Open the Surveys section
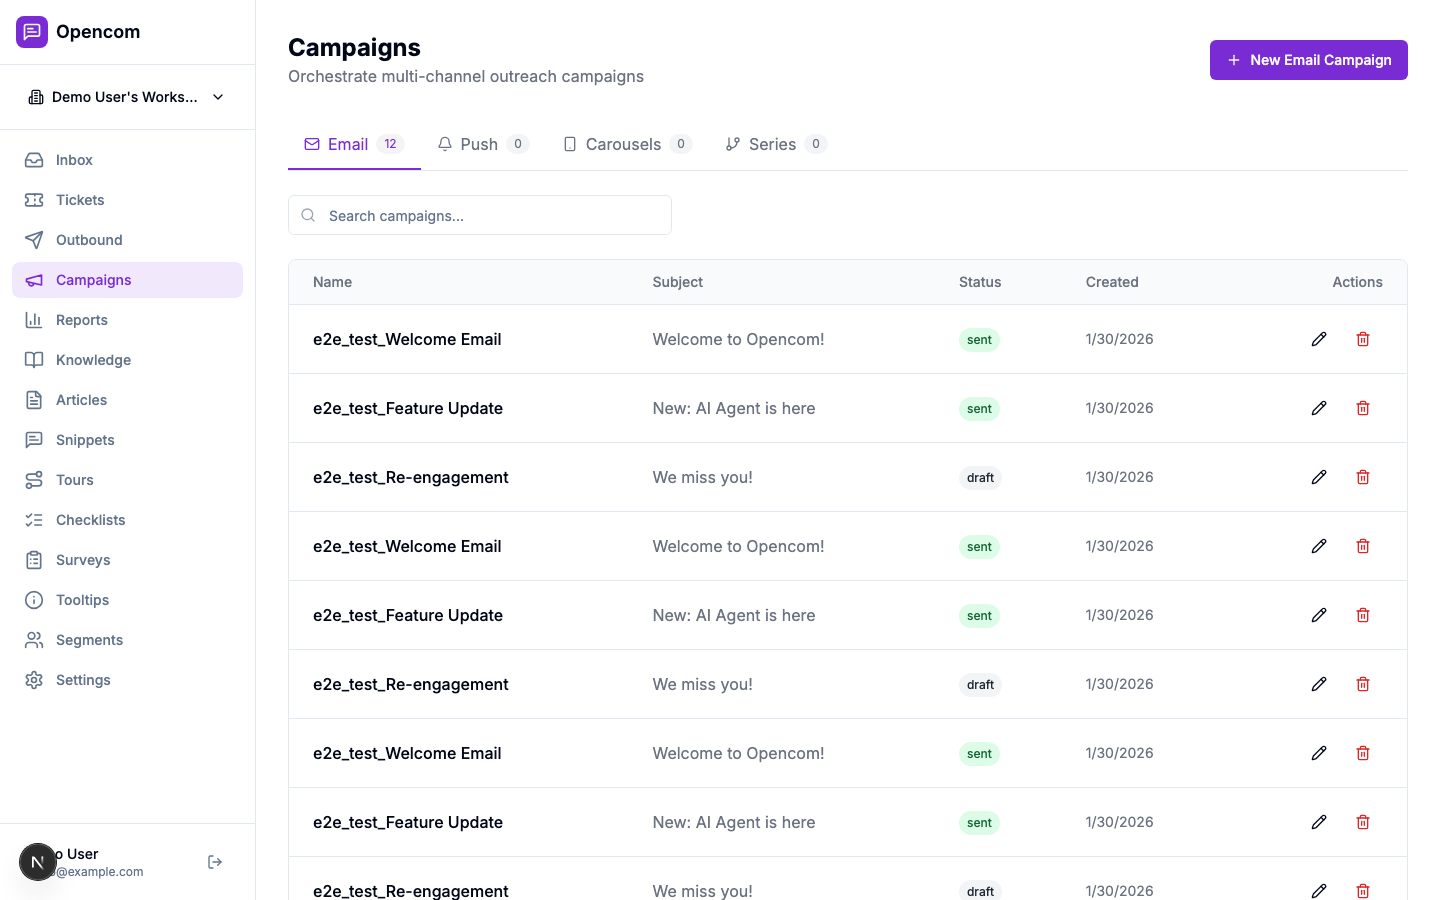 83,560
